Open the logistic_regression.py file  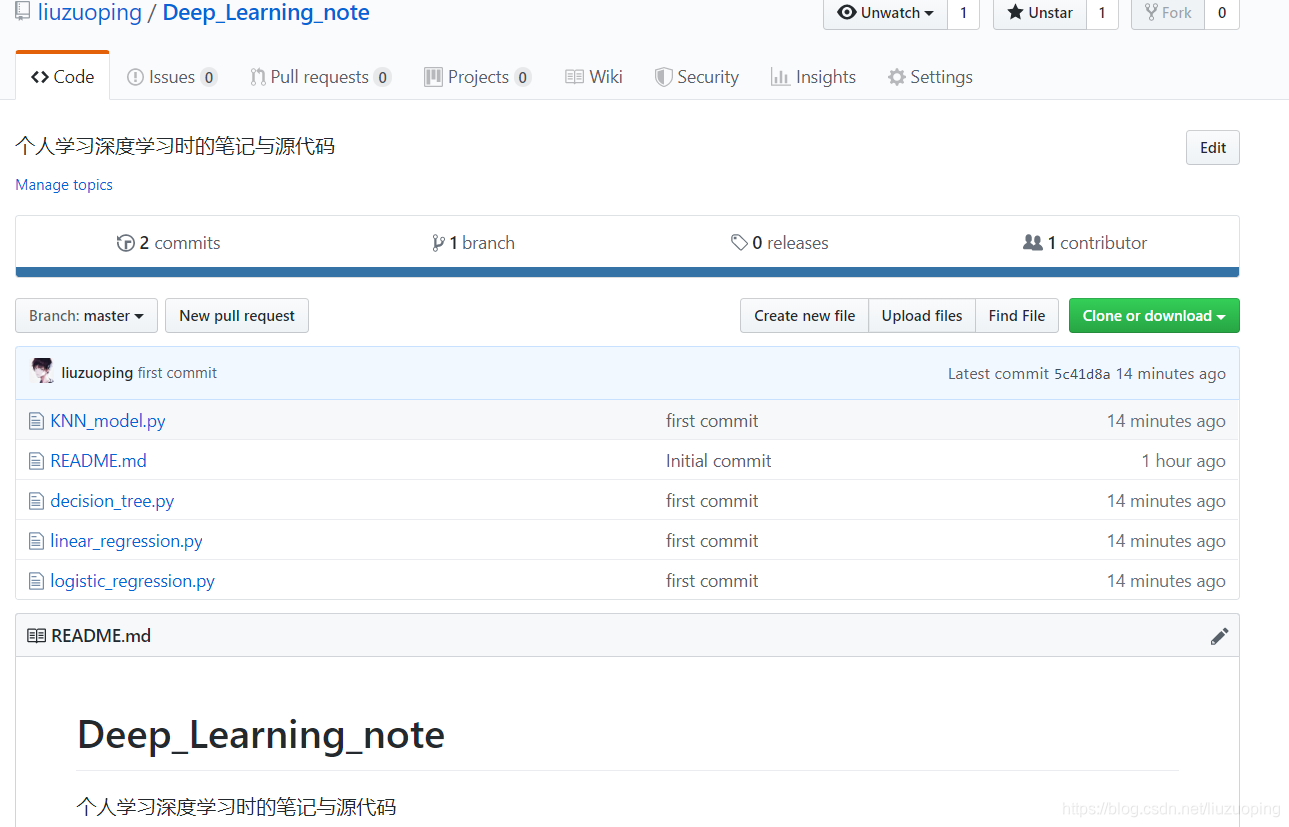click(133, 581)
